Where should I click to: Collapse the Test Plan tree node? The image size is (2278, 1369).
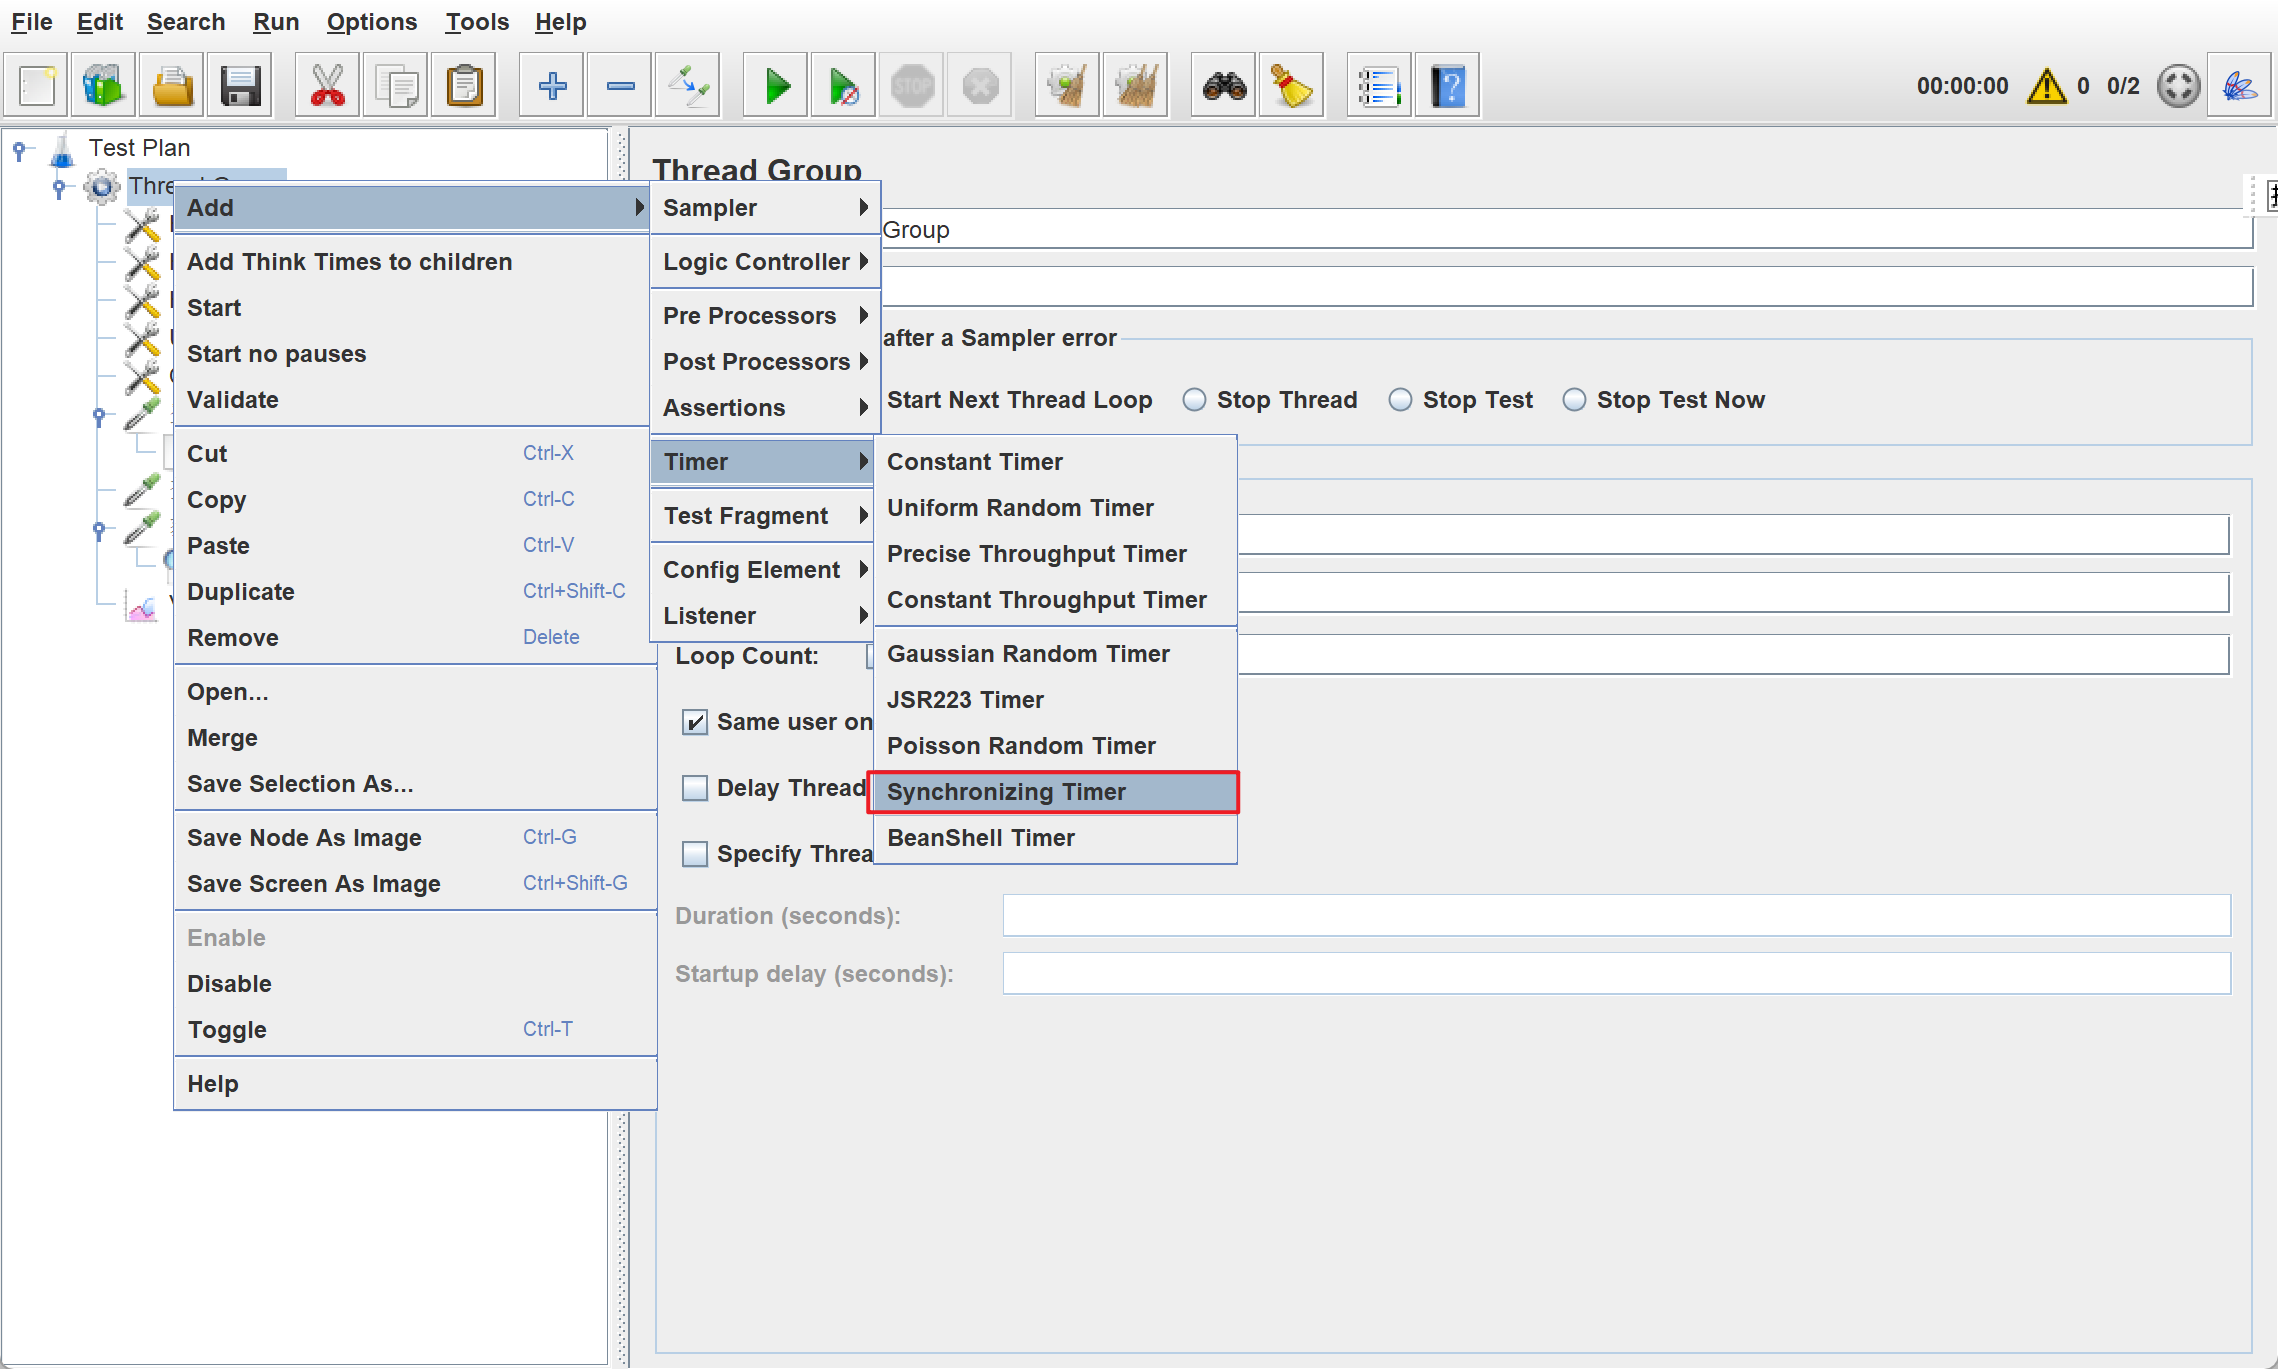tap(19, 149)
